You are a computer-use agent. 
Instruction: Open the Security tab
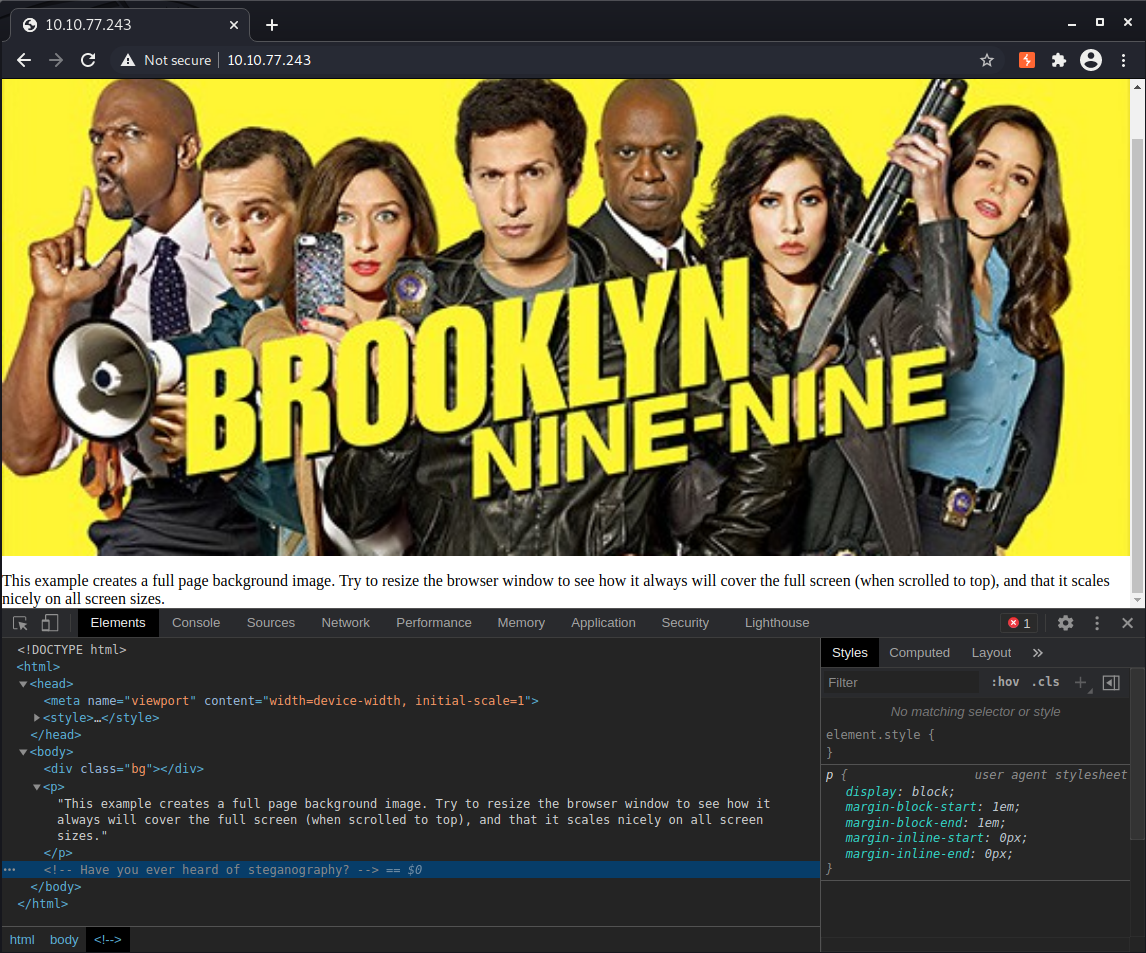(685, 623)
